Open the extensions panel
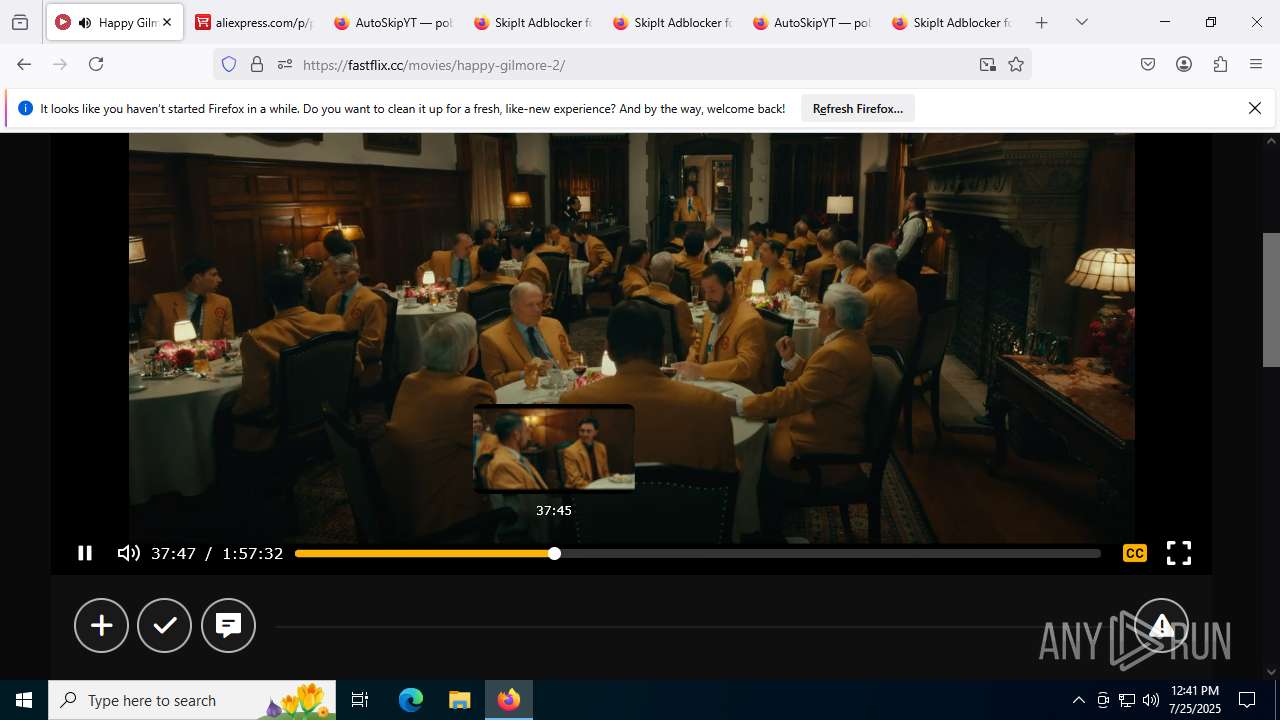Screen dimensions: 1280x720 pyautogui.click(x=1220, y=64)
